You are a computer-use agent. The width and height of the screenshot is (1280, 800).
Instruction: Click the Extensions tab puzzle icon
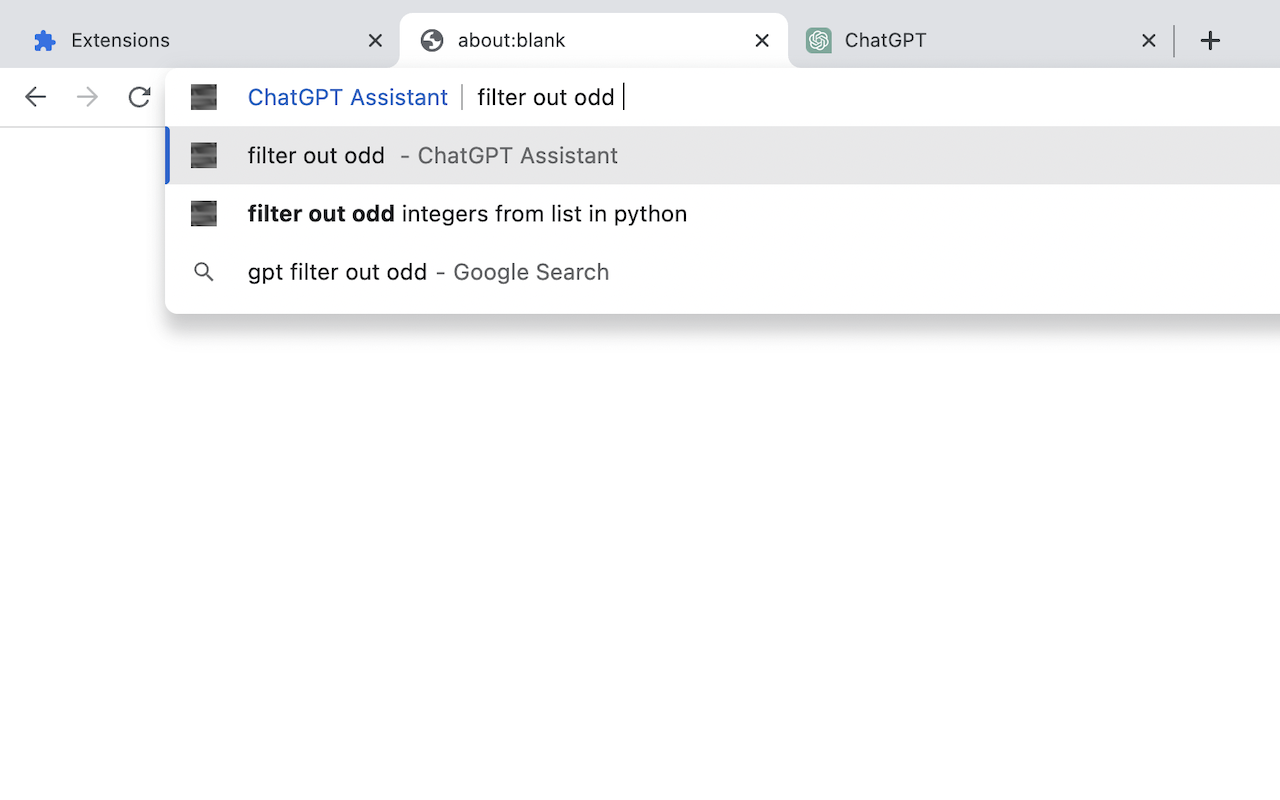(x=44, y=41)
